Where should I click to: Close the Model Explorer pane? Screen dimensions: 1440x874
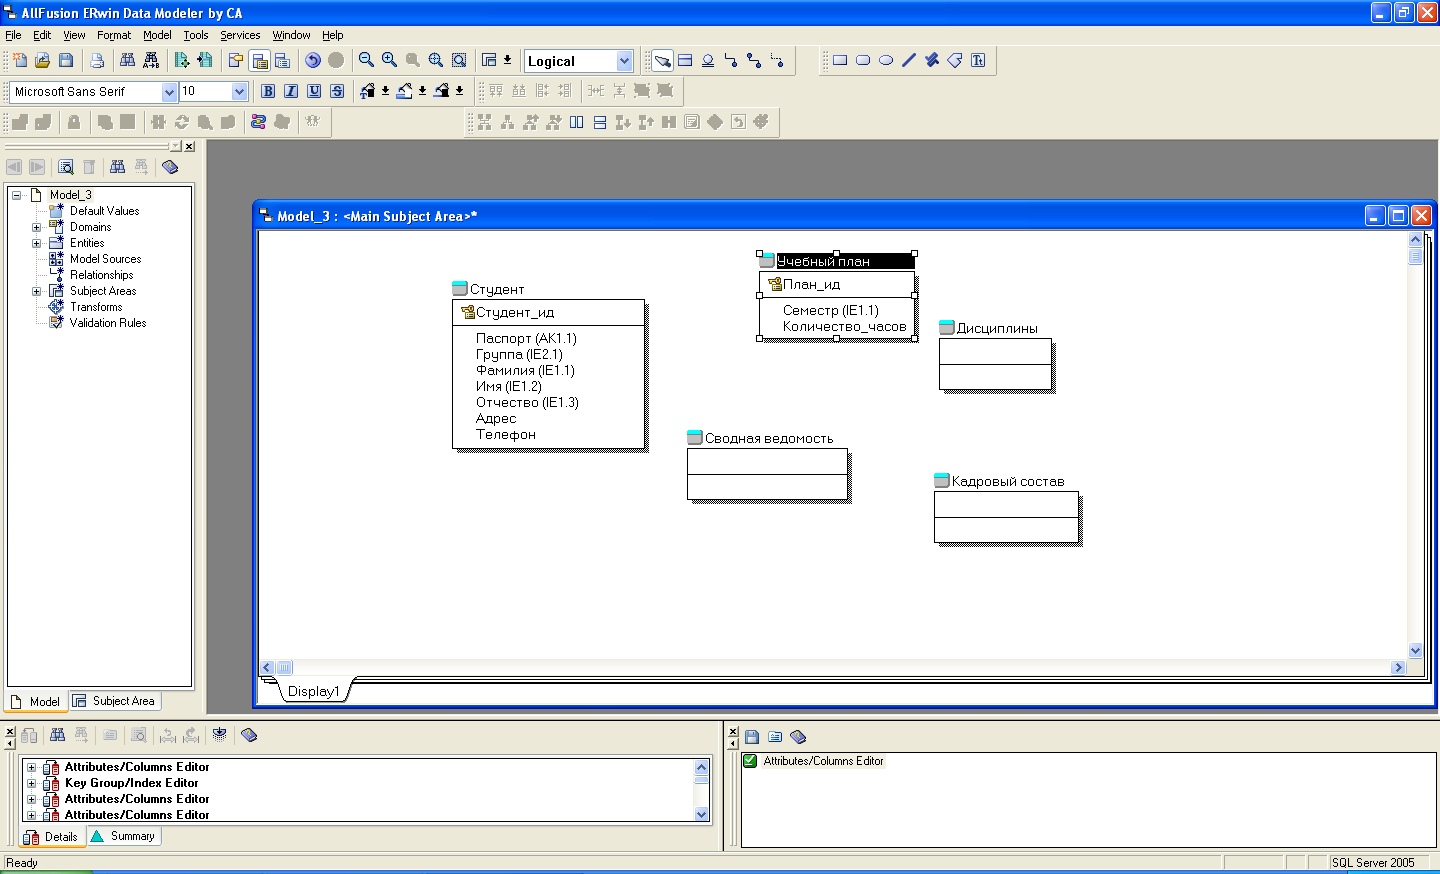pyautogui.click(x=189, y=146)
